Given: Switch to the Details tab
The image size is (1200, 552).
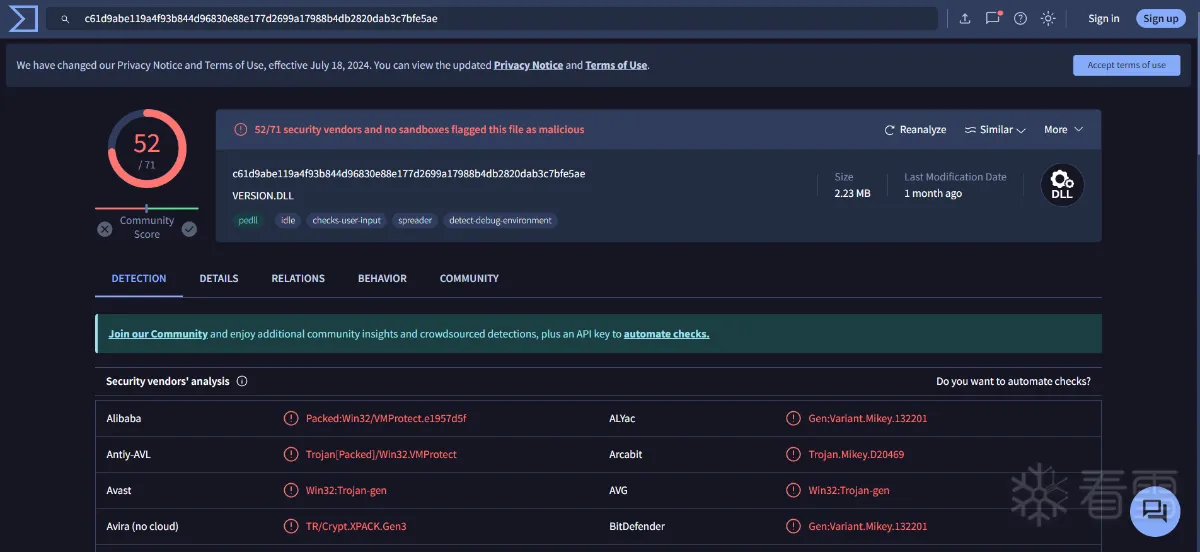Looking at the screenshot, I should 219,278.
